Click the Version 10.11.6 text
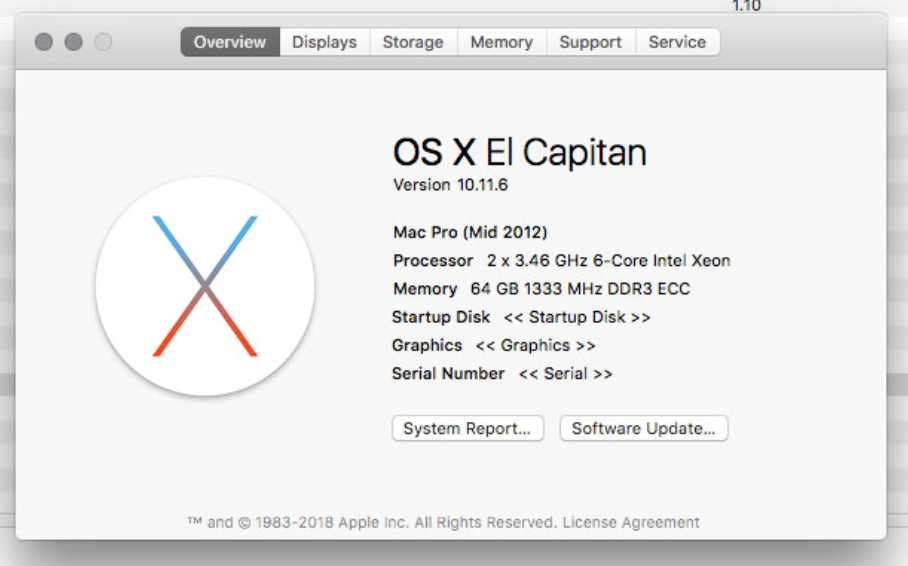The image size is (908, 566). [x=451, y=185]
